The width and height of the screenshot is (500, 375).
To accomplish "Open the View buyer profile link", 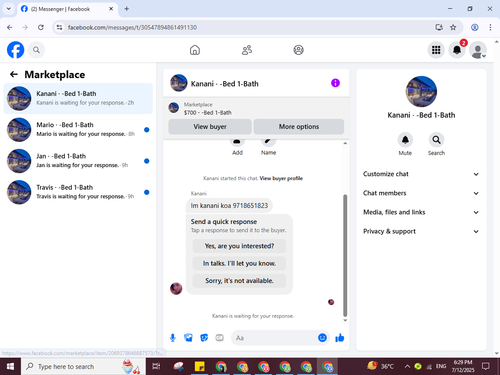I will [x=281, y=178].
